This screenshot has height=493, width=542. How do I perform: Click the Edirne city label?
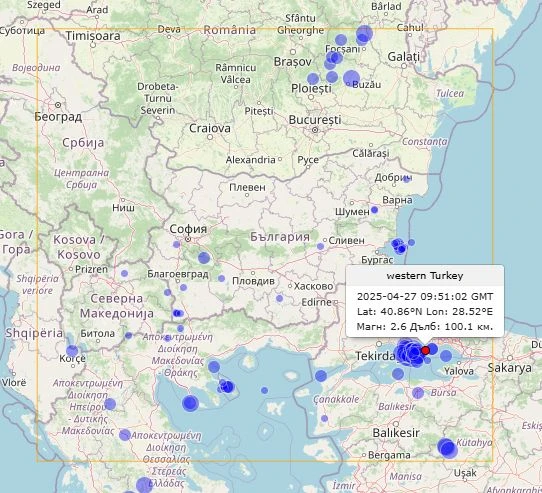tap(316, 302)
